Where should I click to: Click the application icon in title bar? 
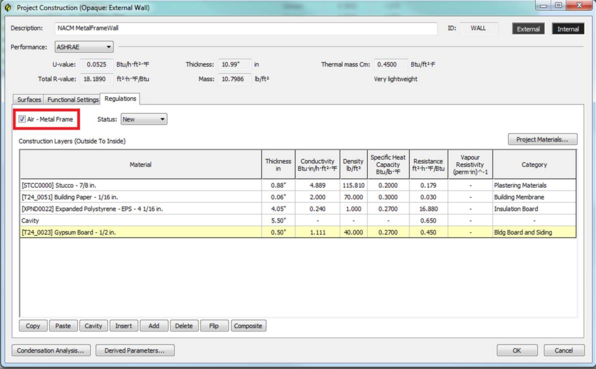pyautogui.click(x=8, y=7)
